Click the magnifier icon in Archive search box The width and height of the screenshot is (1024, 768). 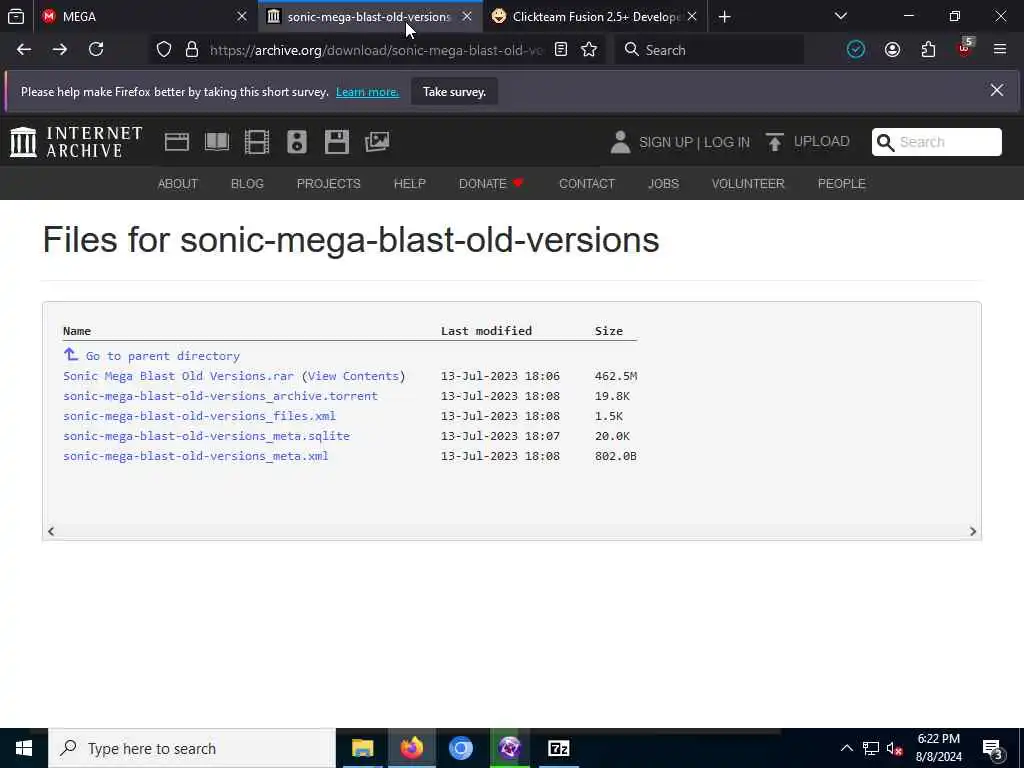[x=886, y=142]
